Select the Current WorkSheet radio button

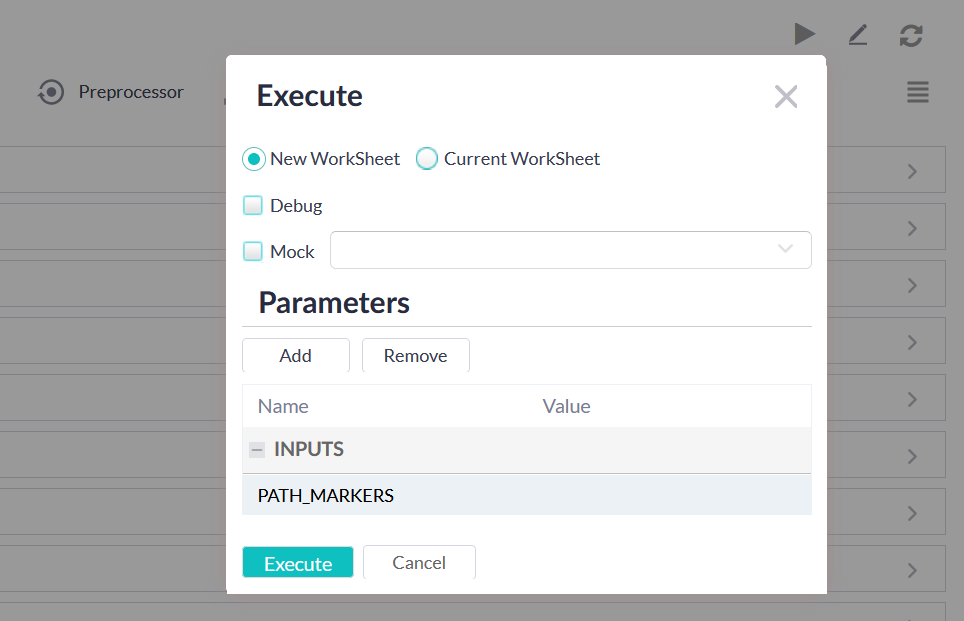click(427, 159)
